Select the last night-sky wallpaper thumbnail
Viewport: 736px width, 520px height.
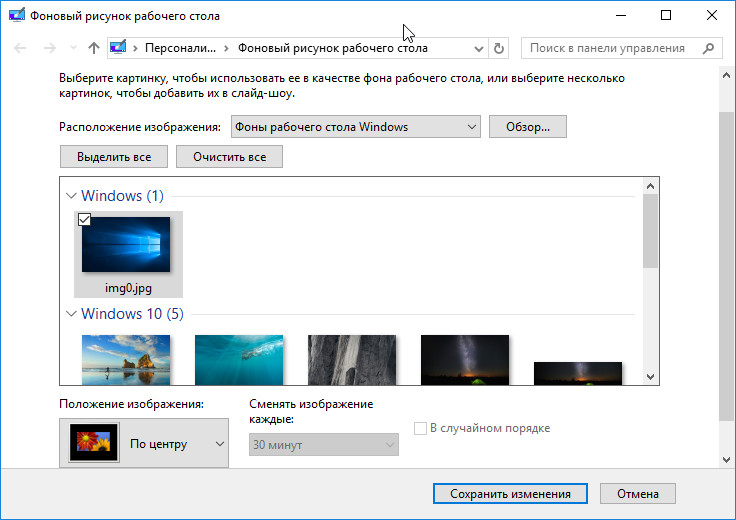578,374
